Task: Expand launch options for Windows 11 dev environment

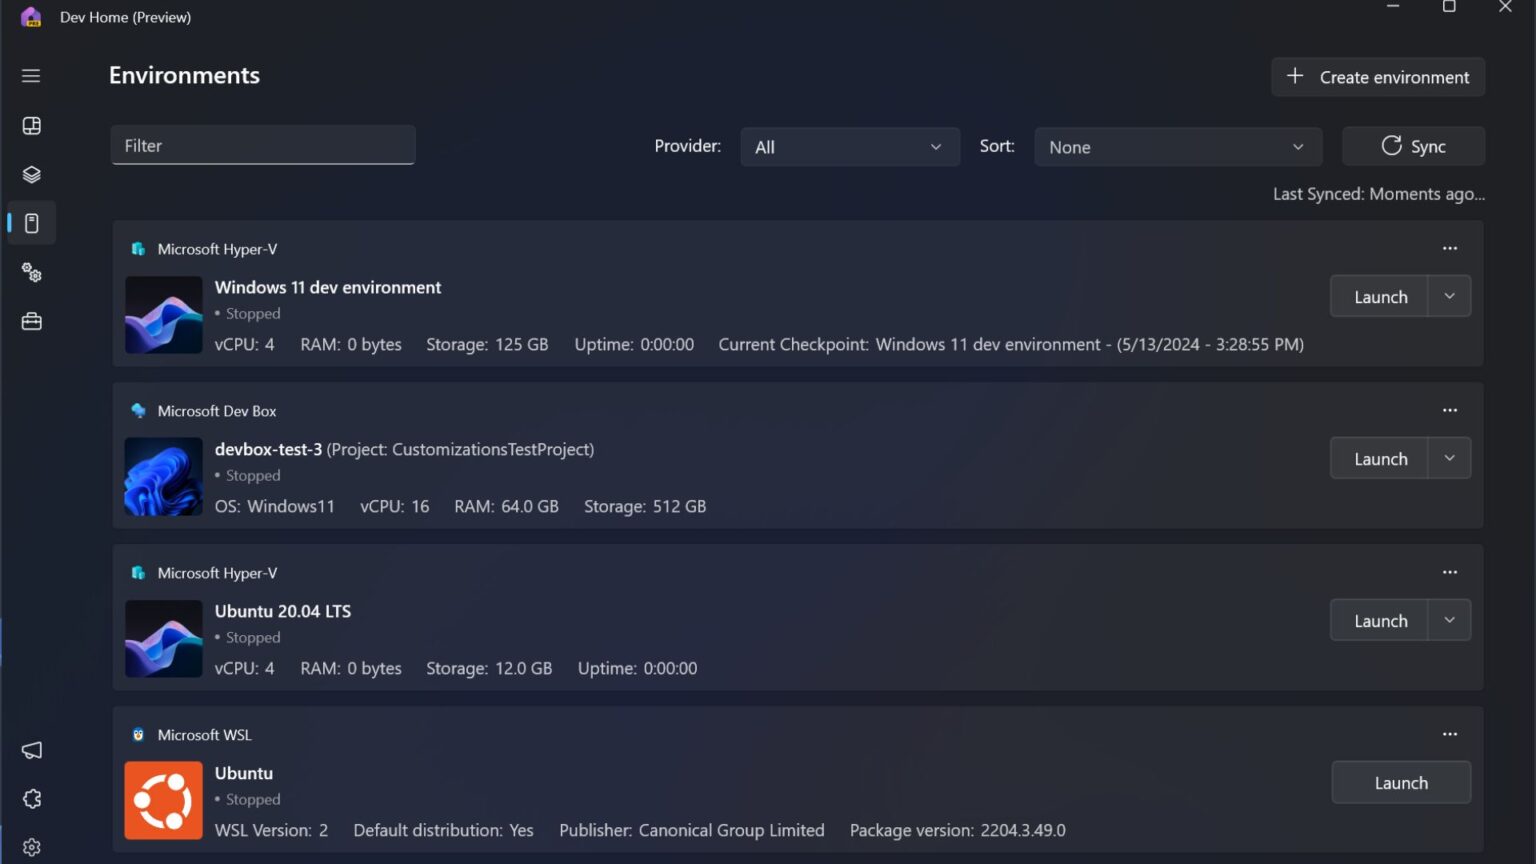Action: [1448, 296]
